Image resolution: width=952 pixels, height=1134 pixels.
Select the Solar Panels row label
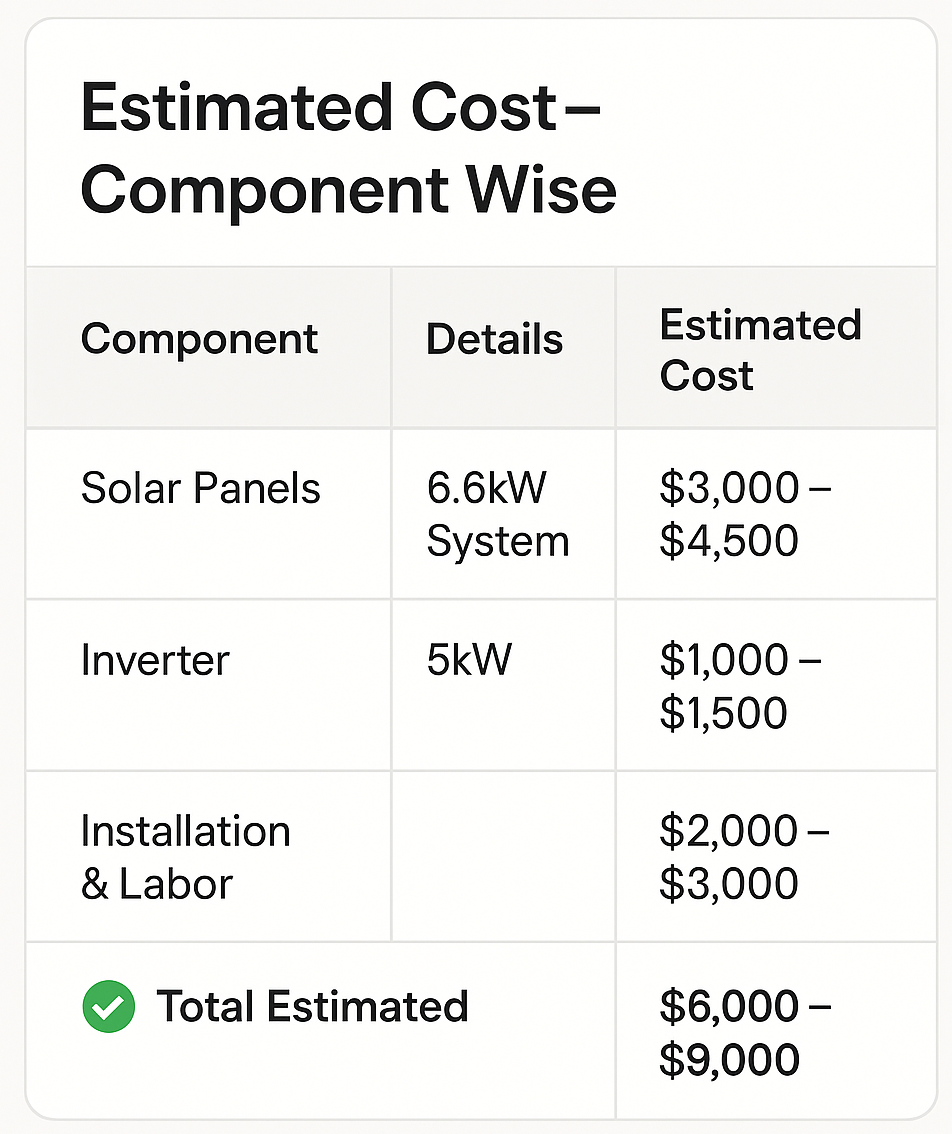[200, 487]
